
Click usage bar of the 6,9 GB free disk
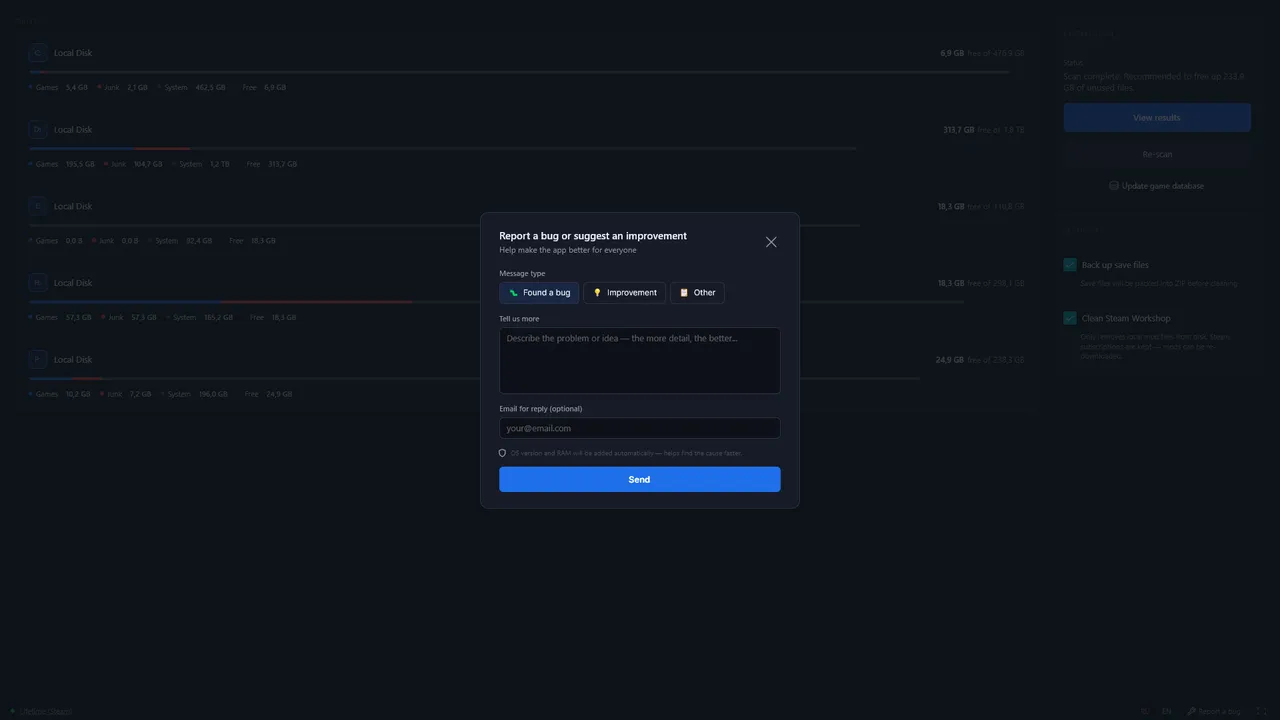coord(519,72)
